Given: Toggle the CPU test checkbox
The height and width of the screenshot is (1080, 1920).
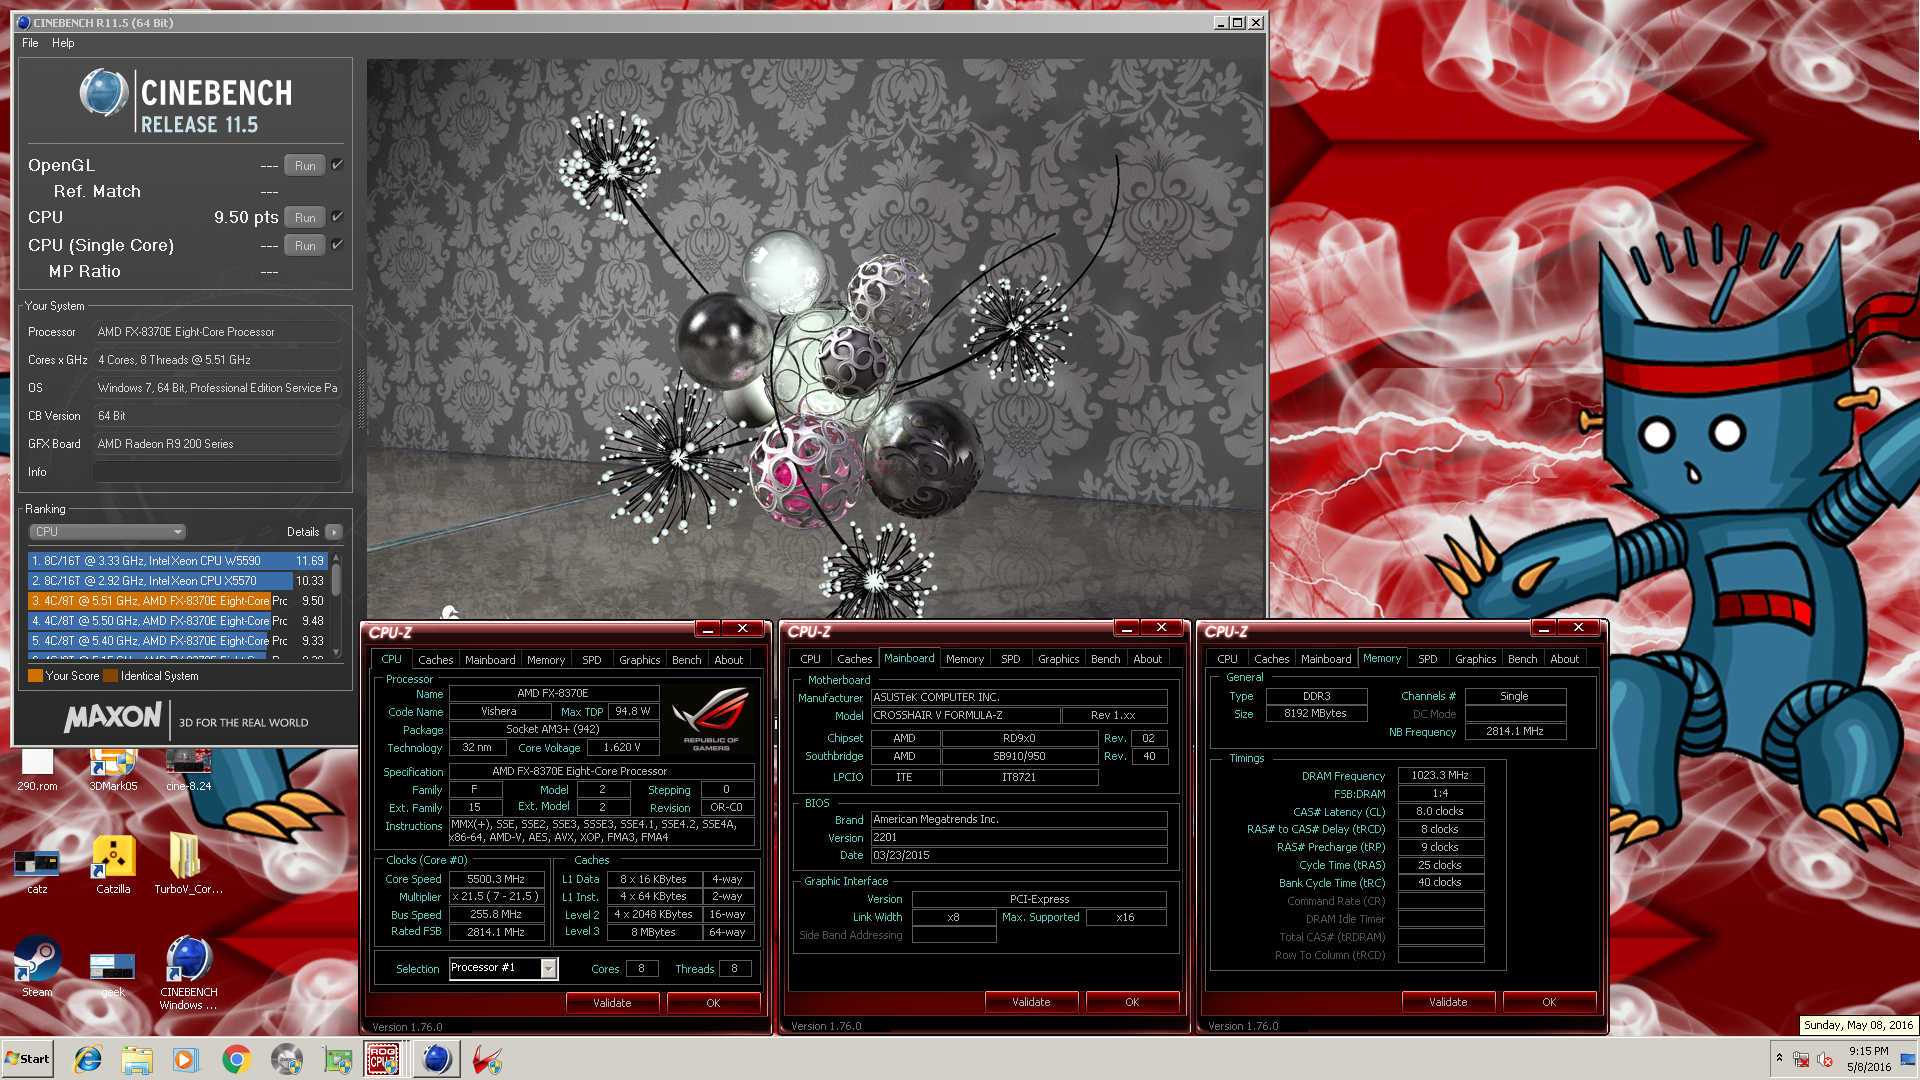Looking at the screenshot, I should [338, 217].
